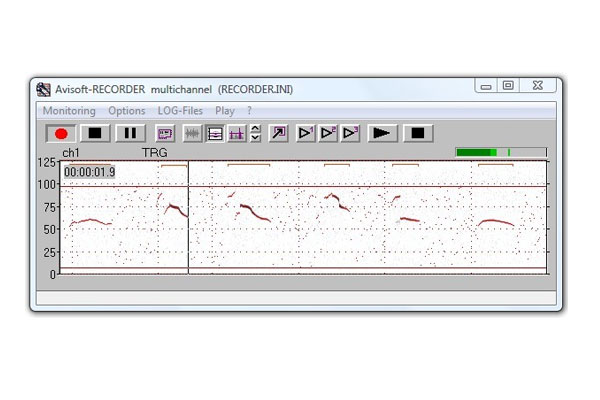Click the TRG trigger label

click(x=155, y=153)
